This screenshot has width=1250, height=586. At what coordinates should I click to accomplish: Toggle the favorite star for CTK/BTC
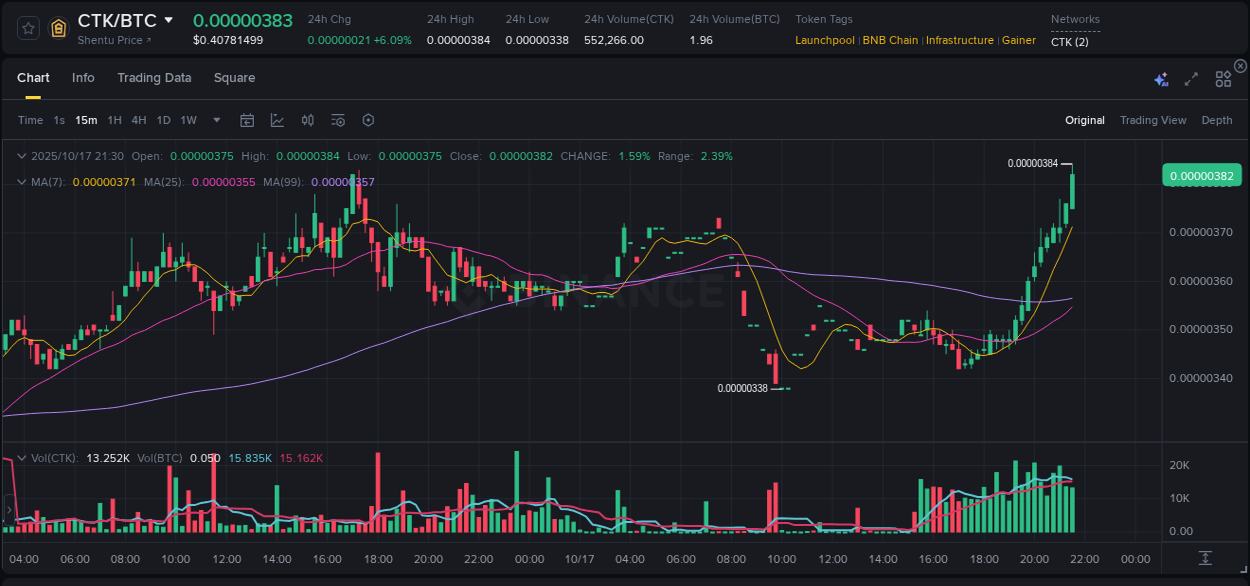27,28
